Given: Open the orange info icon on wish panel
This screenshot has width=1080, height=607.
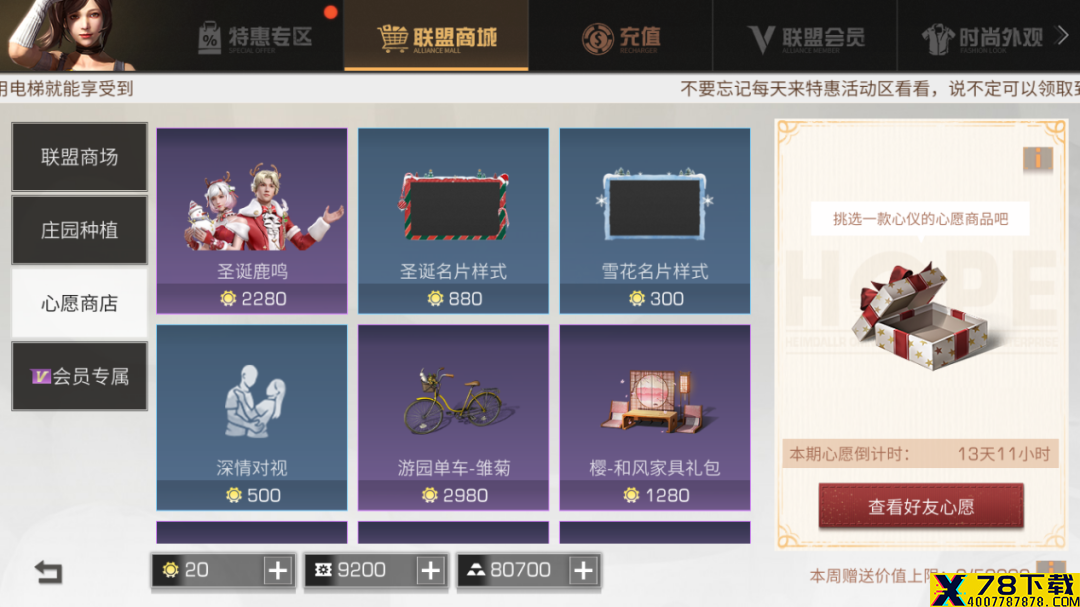Looking at the screenshot, I should coord(1037,159).
